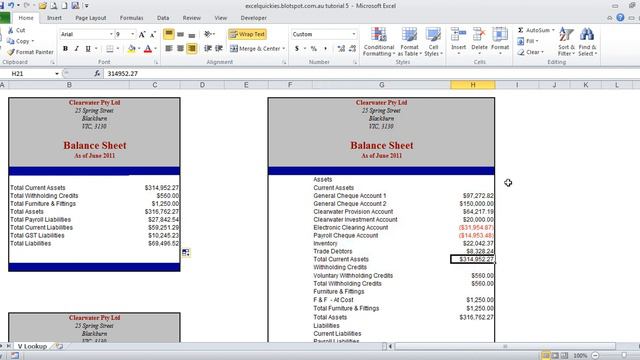Increase font size with Grow Font

click(x=142, y=34)
